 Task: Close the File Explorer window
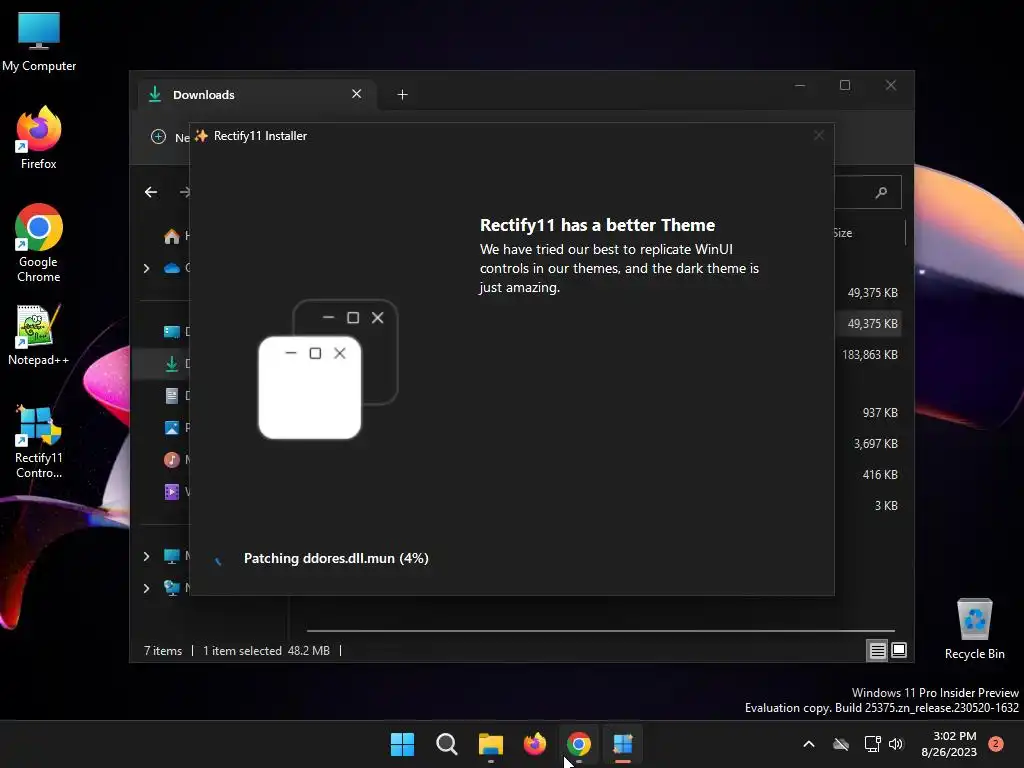coord(891,86)
